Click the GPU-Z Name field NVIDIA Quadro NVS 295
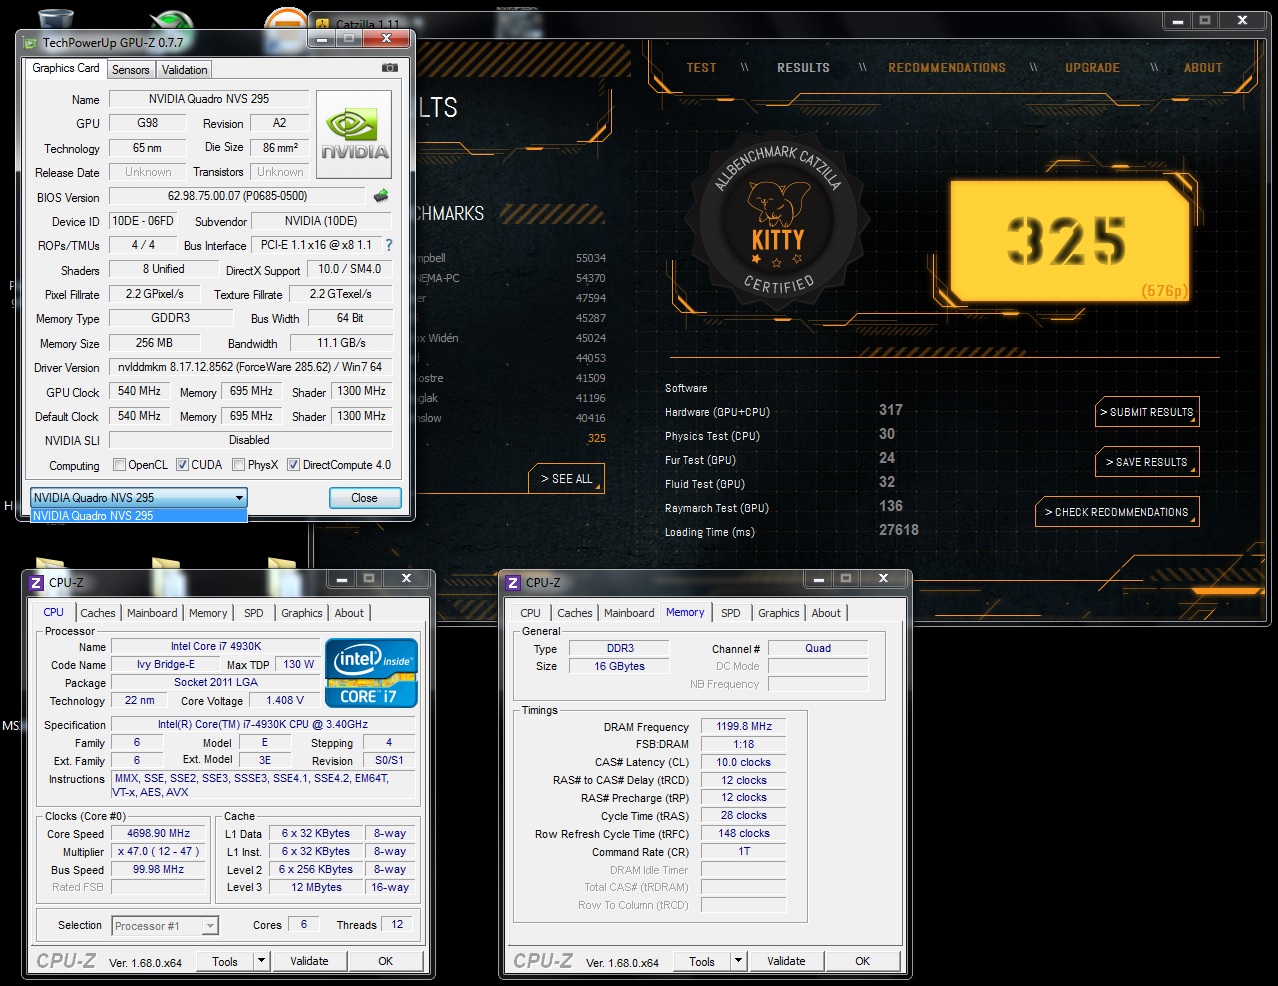Screen dimensions: 1278x986 tap(209, 99)
